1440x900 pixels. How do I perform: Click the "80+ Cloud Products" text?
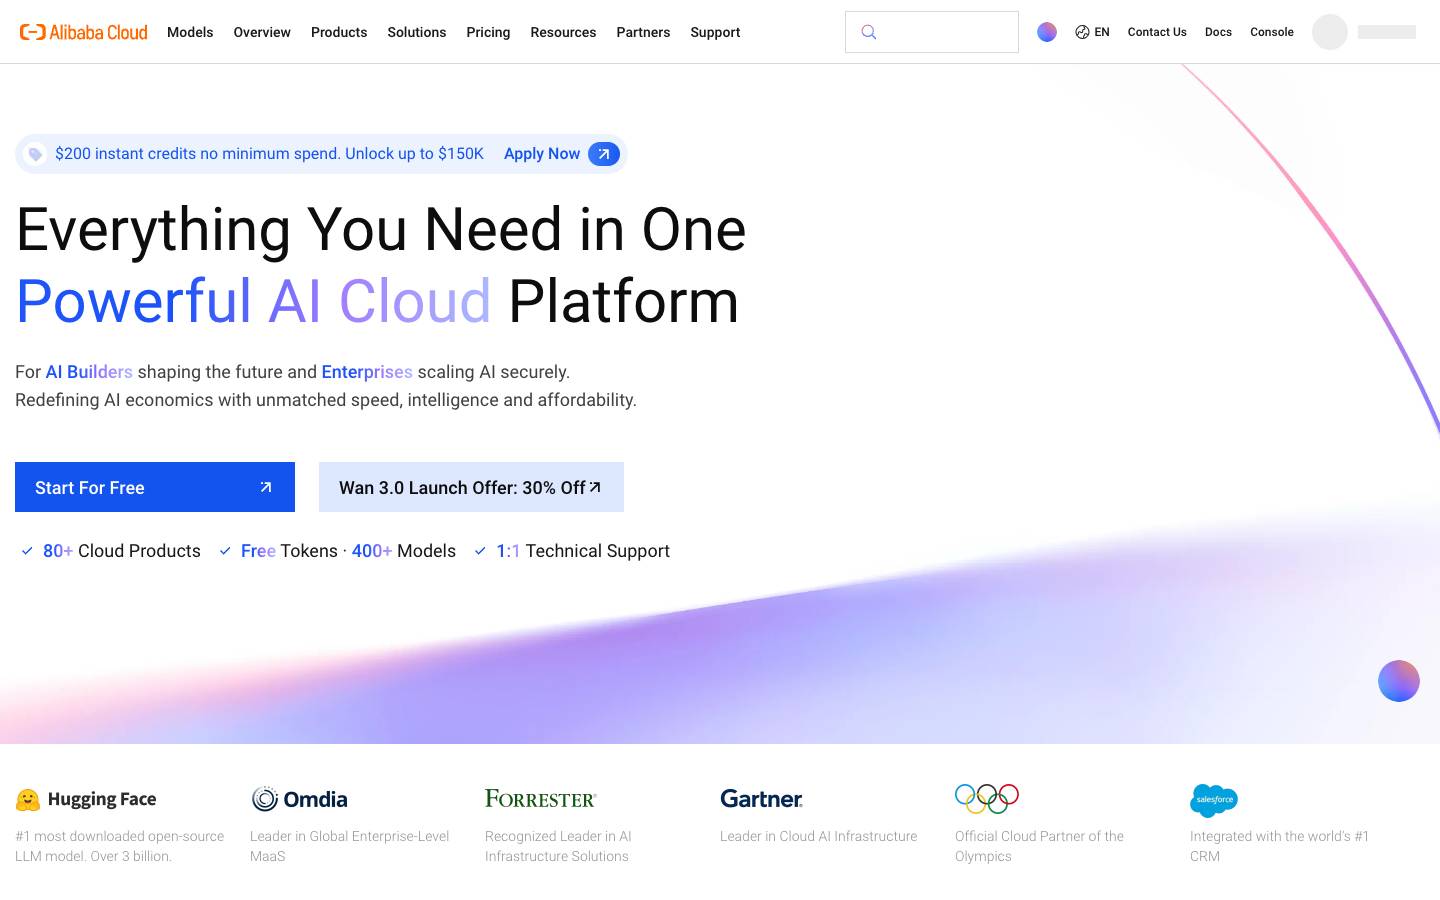(x=122, y=551)
